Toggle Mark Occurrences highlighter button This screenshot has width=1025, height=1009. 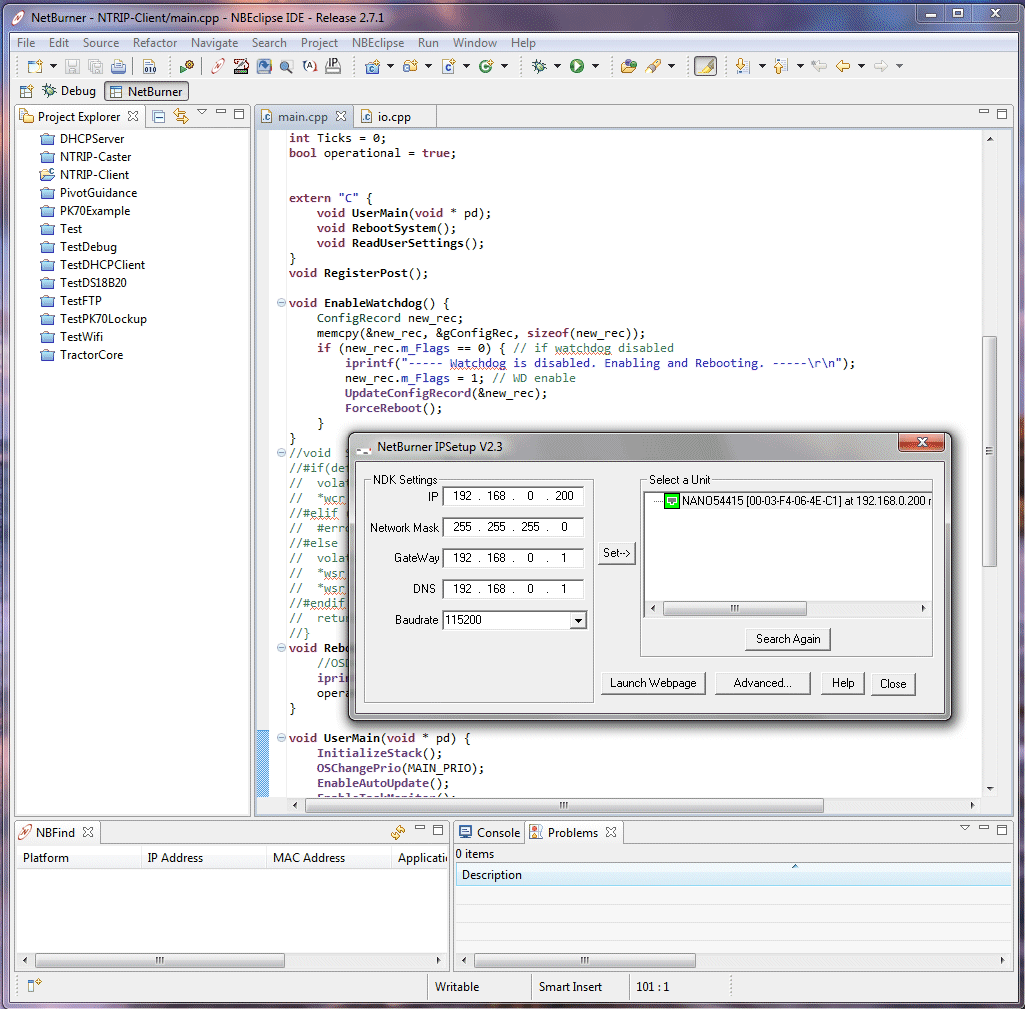pos(705,66)
